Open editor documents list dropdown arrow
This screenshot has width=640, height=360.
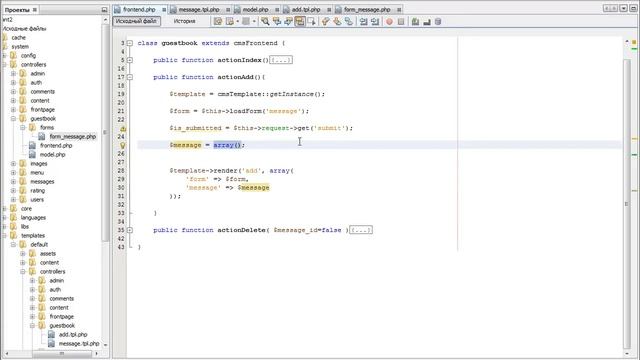(624, 9)
